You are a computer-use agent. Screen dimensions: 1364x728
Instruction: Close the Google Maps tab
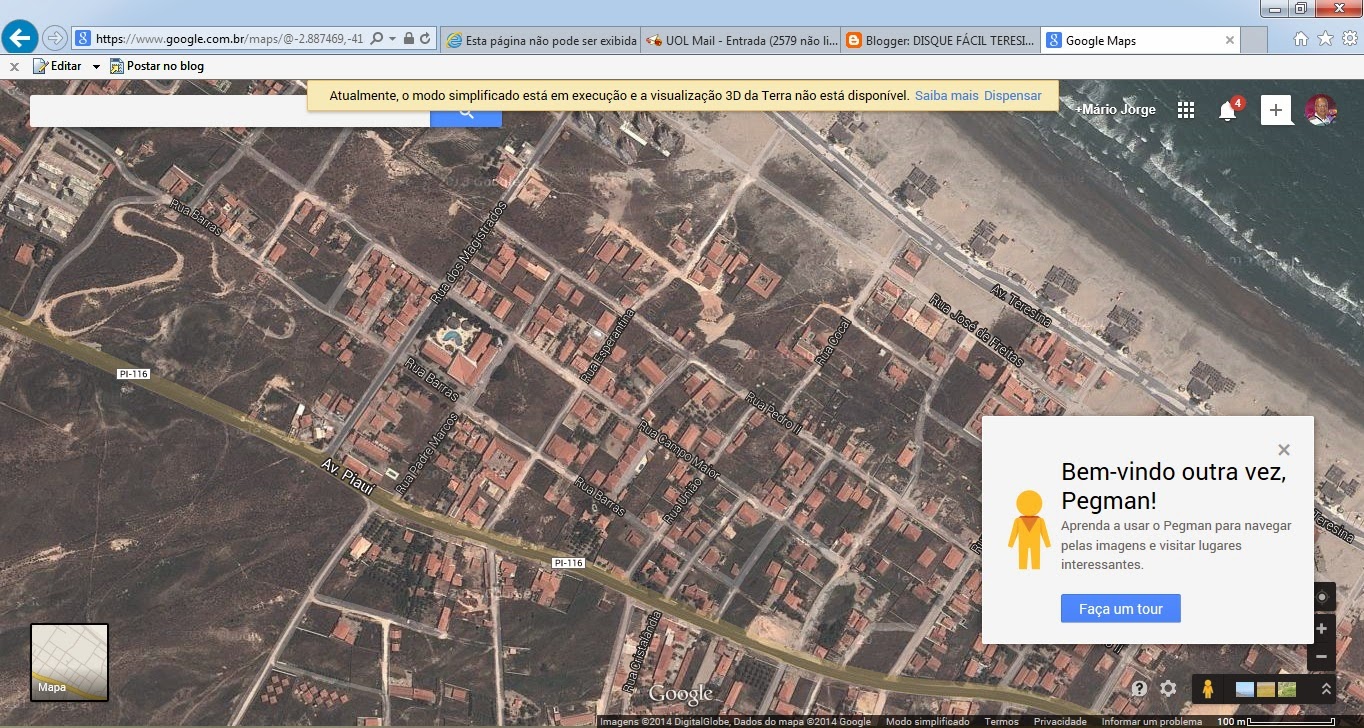coord(1230,40)
